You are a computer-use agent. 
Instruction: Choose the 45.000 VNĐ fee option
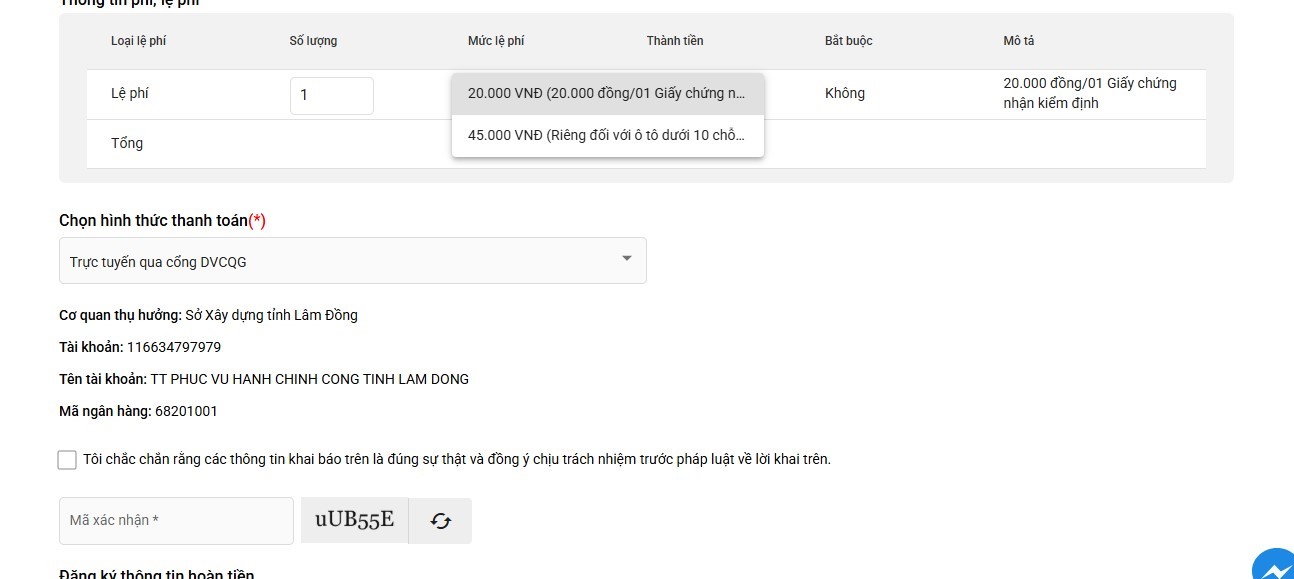[x=607, y=136]
